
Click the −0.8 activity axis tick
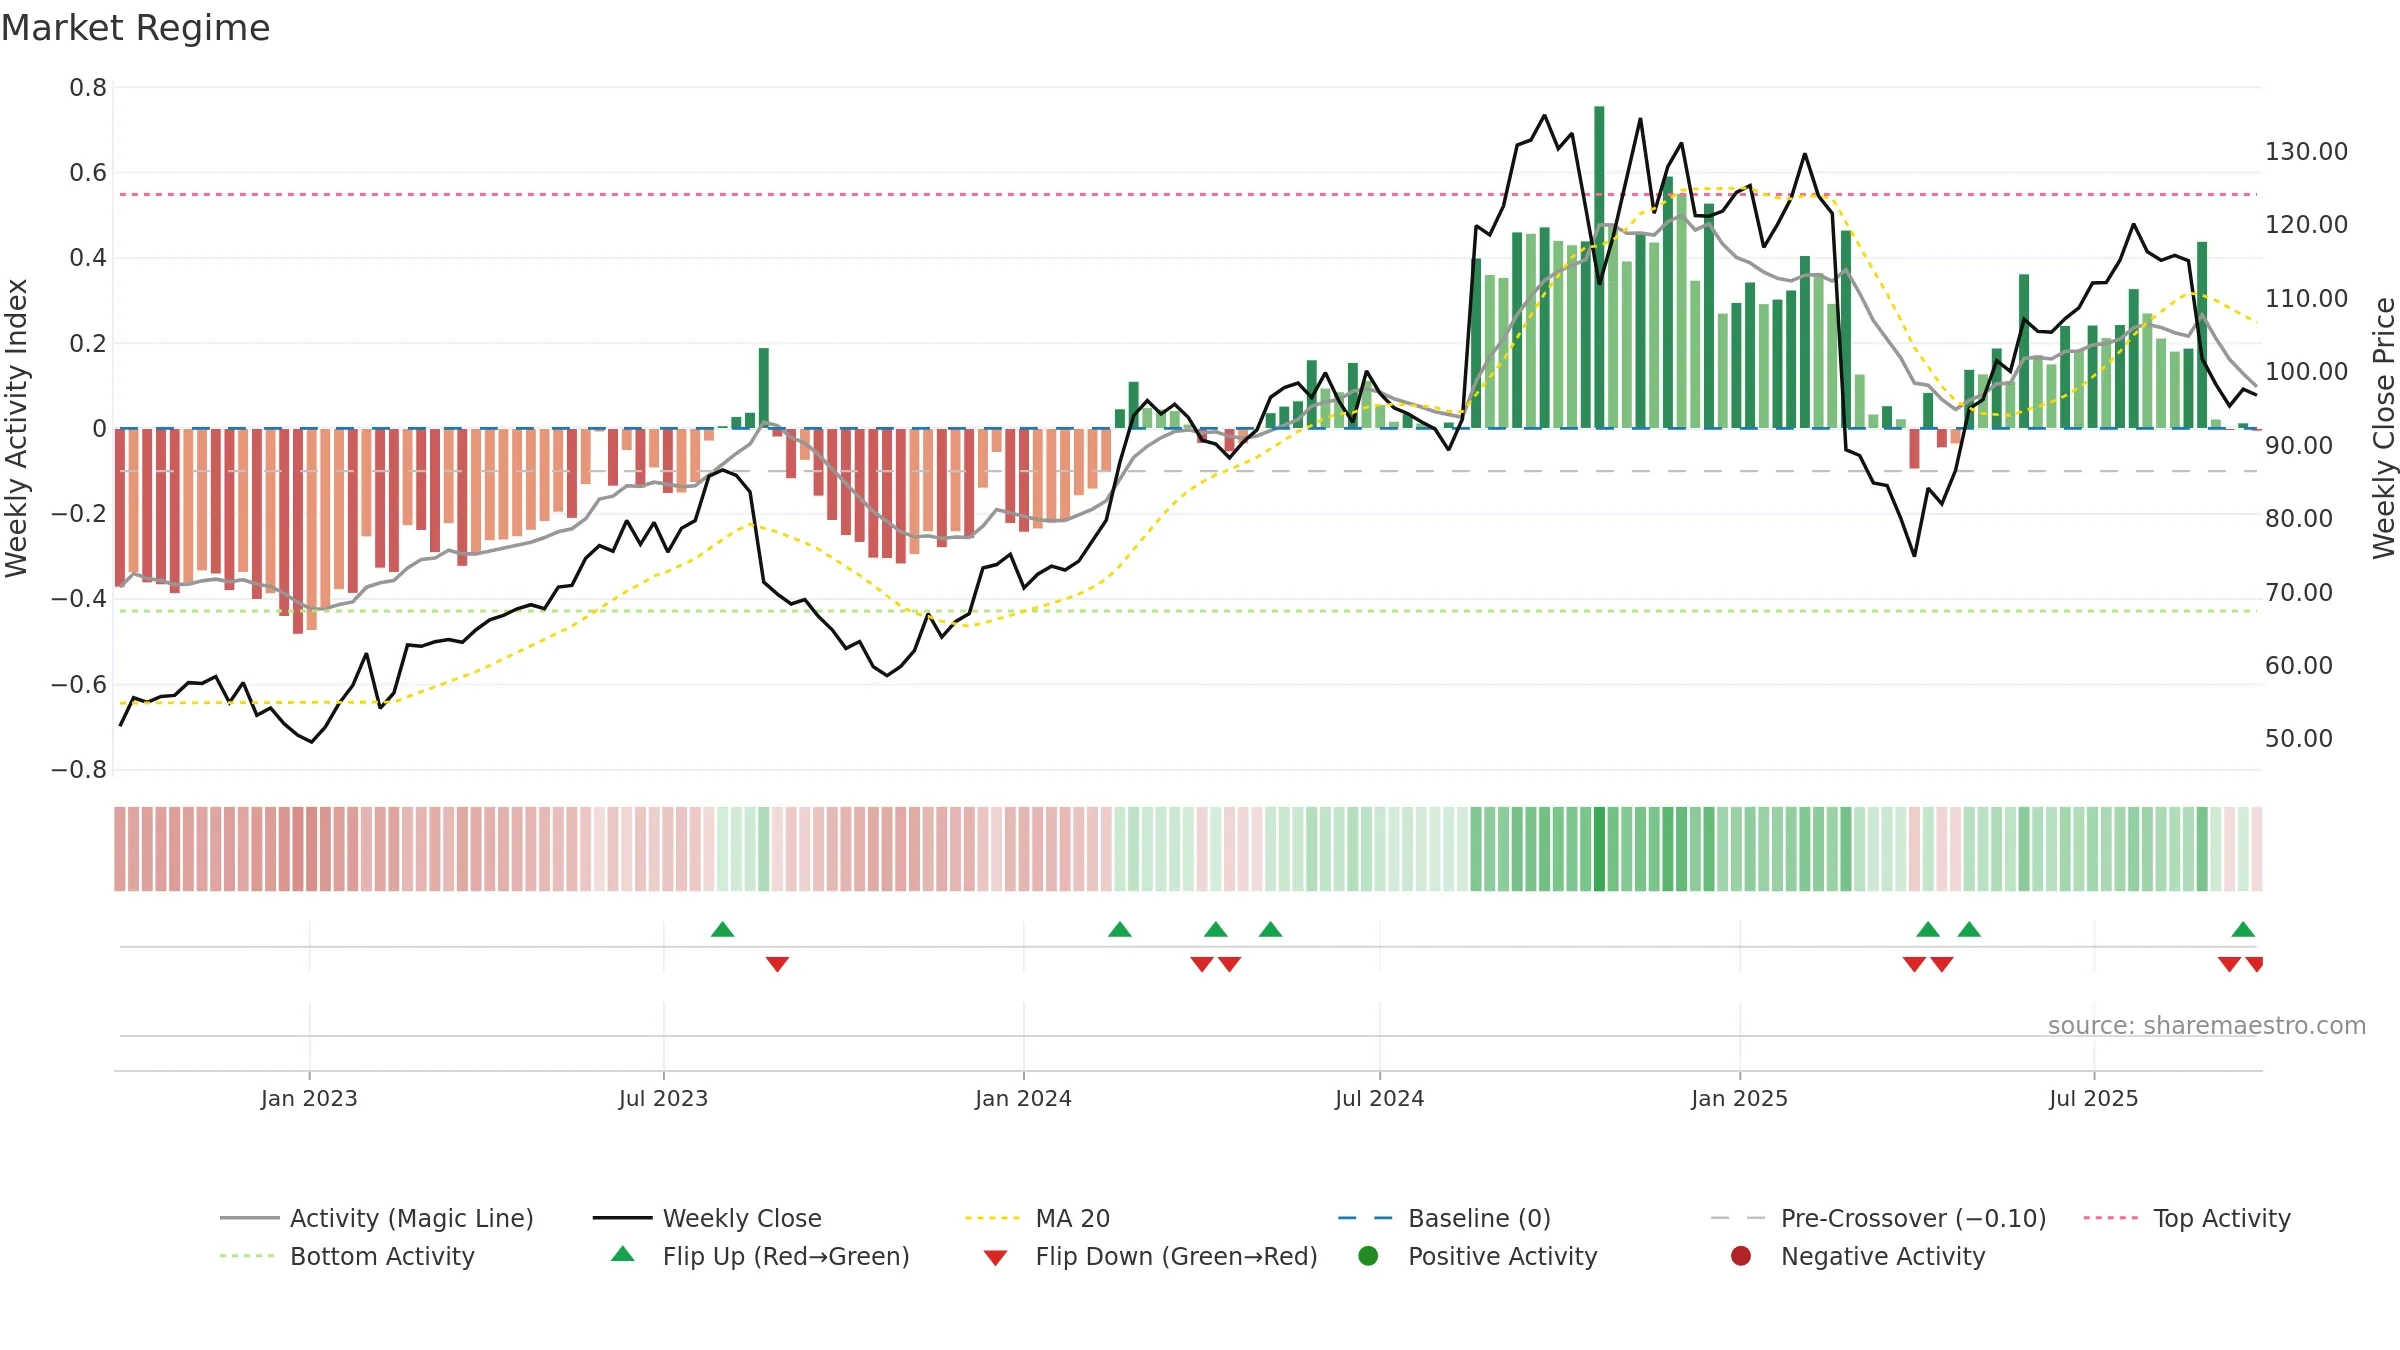point(79,770)
